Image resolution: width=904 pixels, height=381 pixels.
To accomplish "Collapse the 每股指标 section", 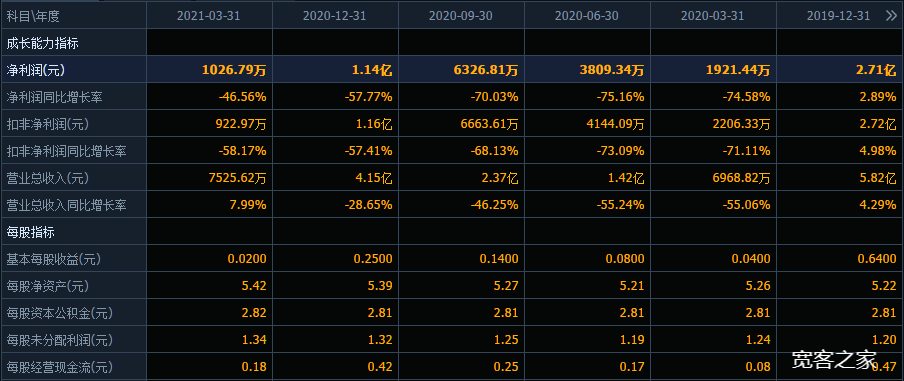I will tap(31, 232).
